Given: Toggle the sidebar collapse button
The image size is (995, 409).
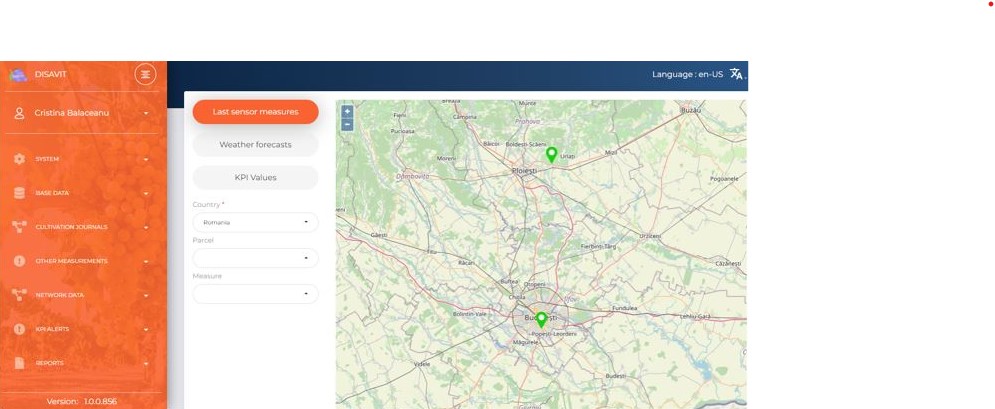Looking at the screenshot, I should tap(145, 74).
